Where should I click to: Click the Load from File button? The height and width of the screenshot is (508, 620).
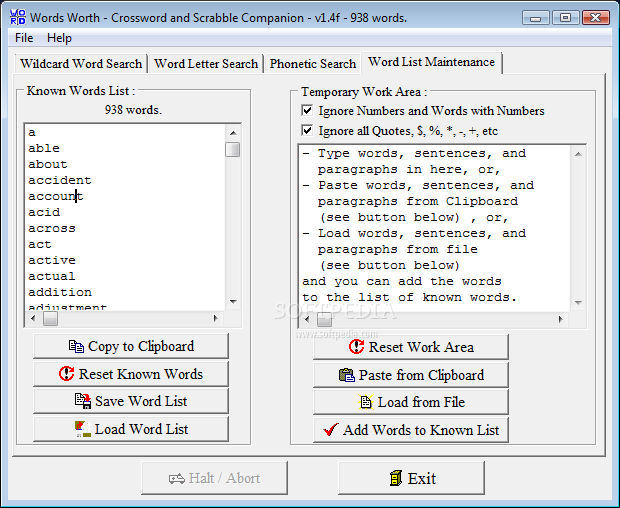pyautogui.click(x=411, y=402)
